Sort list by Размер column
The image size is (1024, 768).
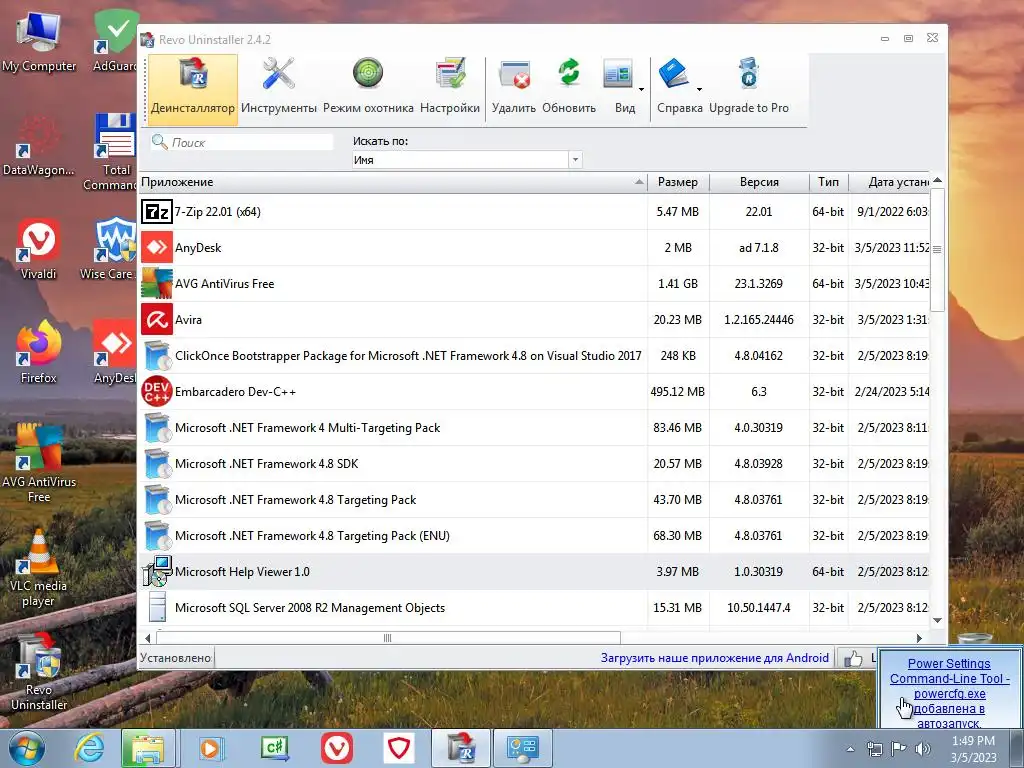[678, 182]
